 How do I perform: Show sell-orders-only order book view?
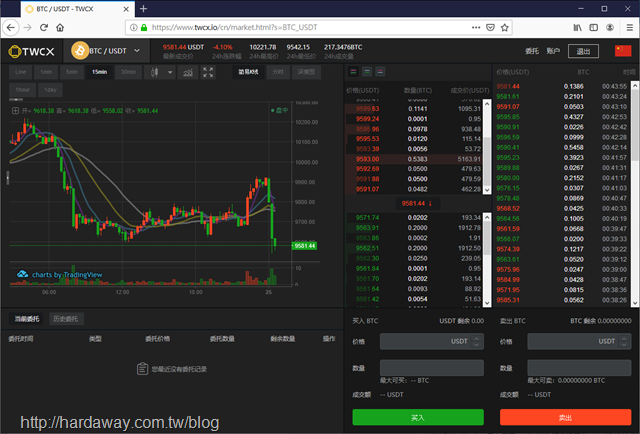point(380,72)
